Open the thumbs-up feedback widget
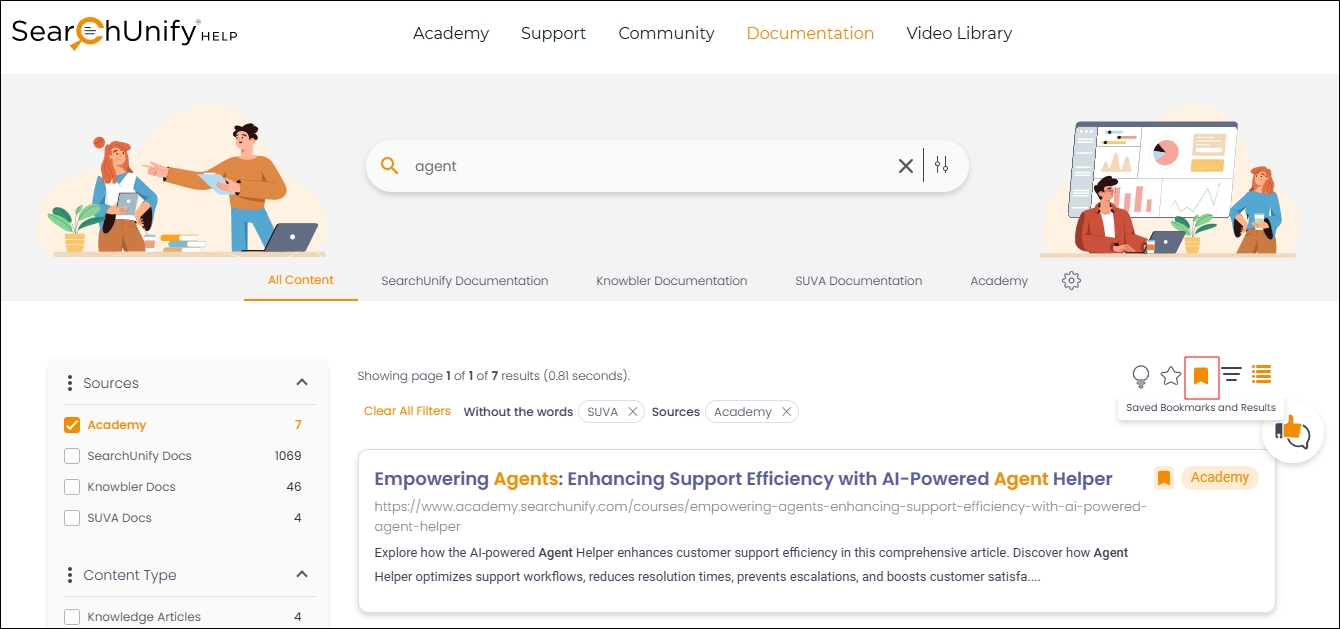This screenshot has height=629, width=1340. (x=1292, y=434)
